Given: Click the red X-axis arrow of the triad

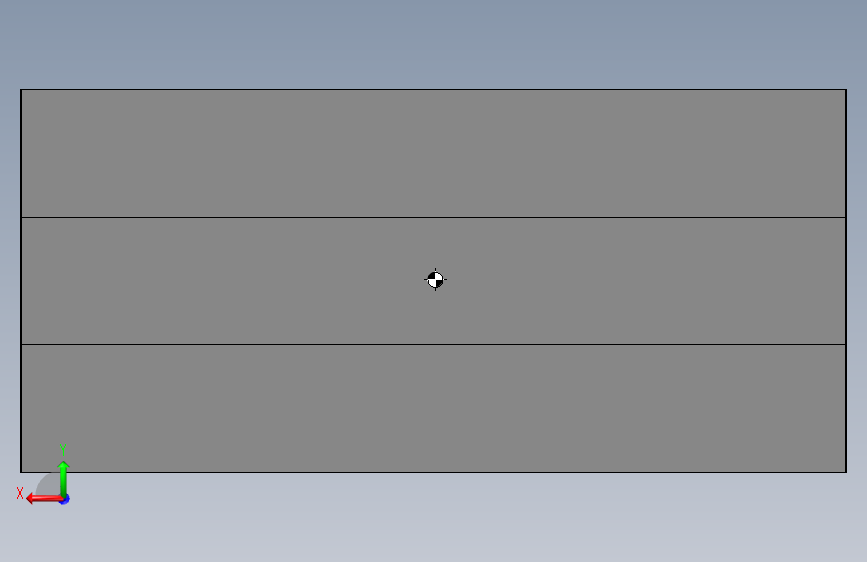Looking at the screenshot, I should point(43,499).
